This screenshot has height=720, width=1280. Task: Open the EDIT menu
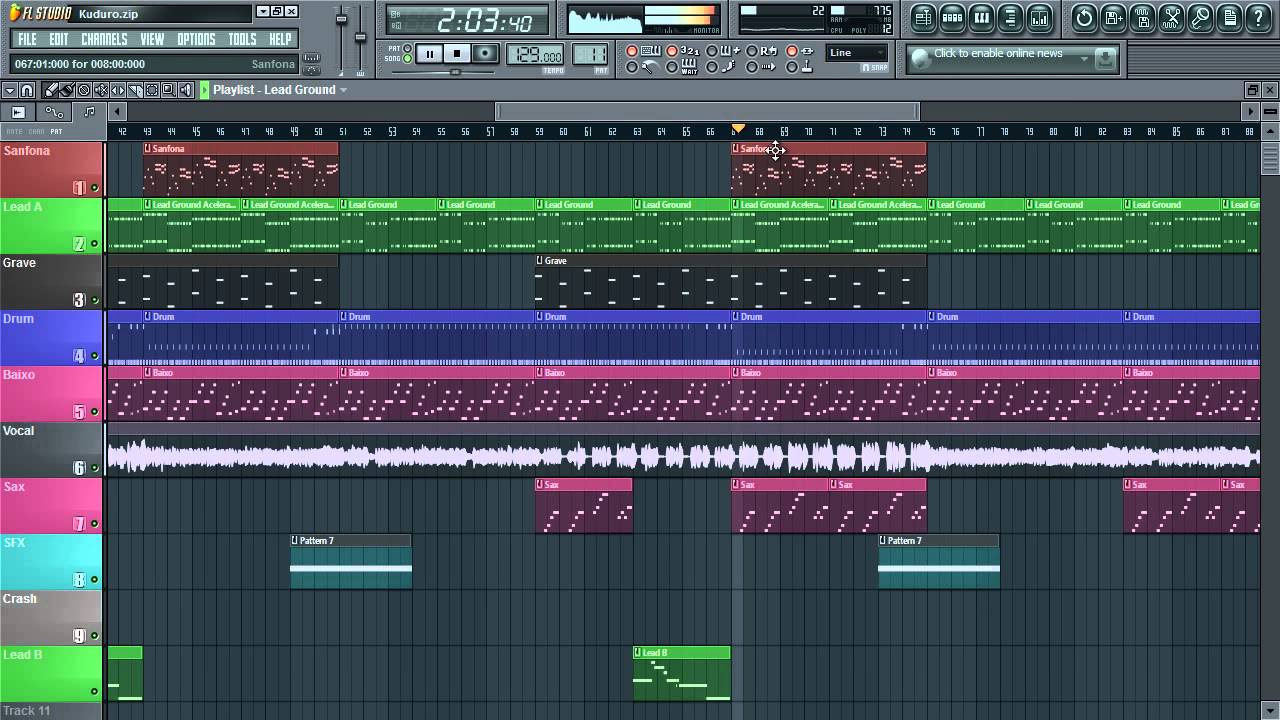click(59, 39)
